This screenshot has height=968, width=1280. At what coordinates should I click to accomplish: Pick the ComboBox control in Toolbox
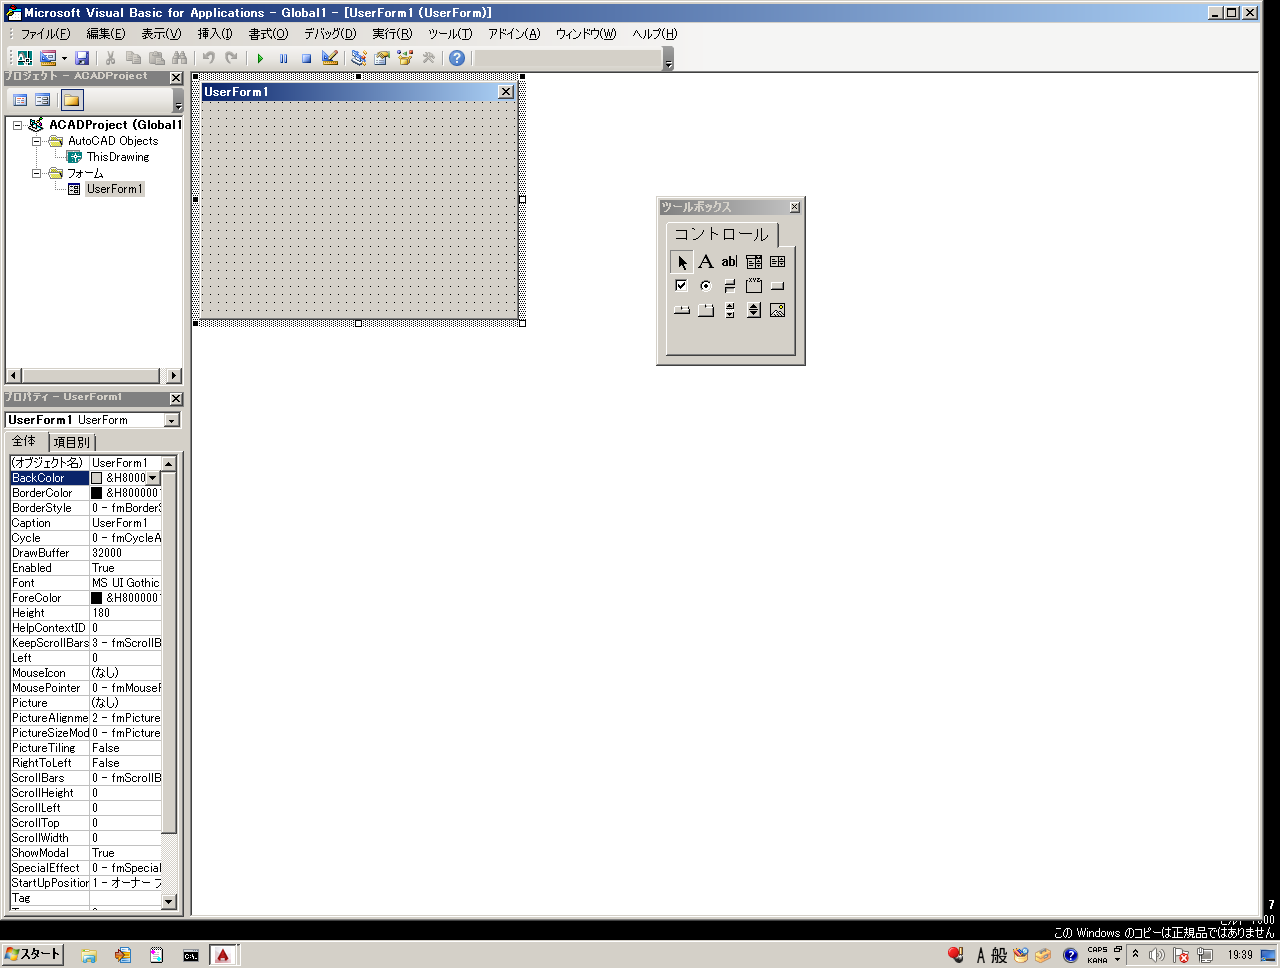(754, 262)
